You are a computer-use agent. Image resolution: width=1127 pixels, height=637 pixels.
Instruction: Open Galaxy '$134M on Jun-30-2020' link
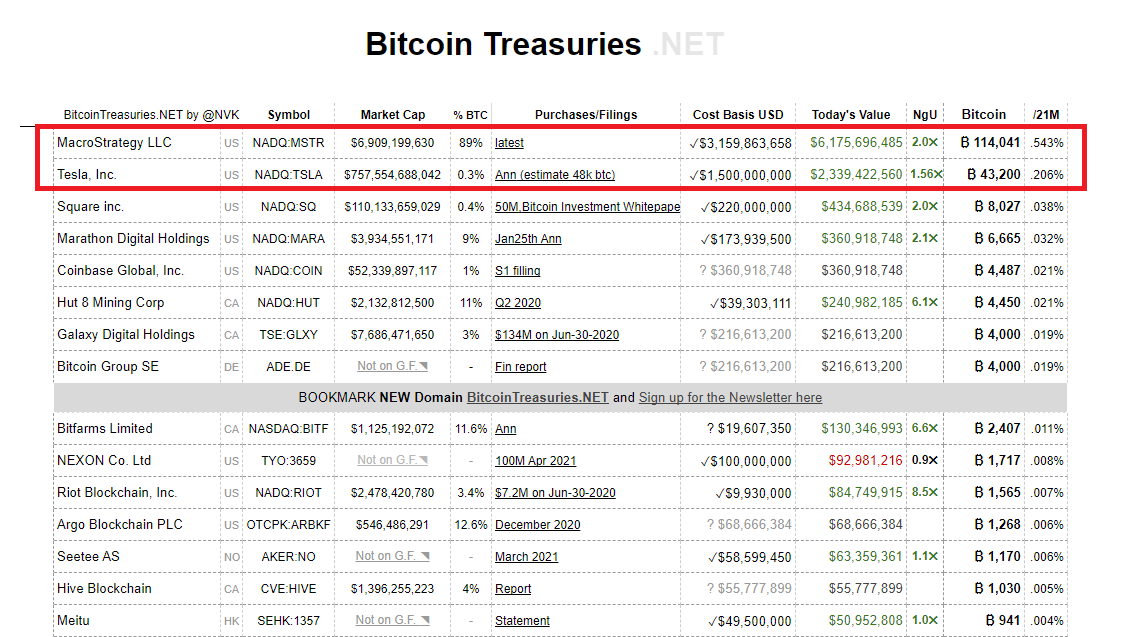(x=557, y=334)
